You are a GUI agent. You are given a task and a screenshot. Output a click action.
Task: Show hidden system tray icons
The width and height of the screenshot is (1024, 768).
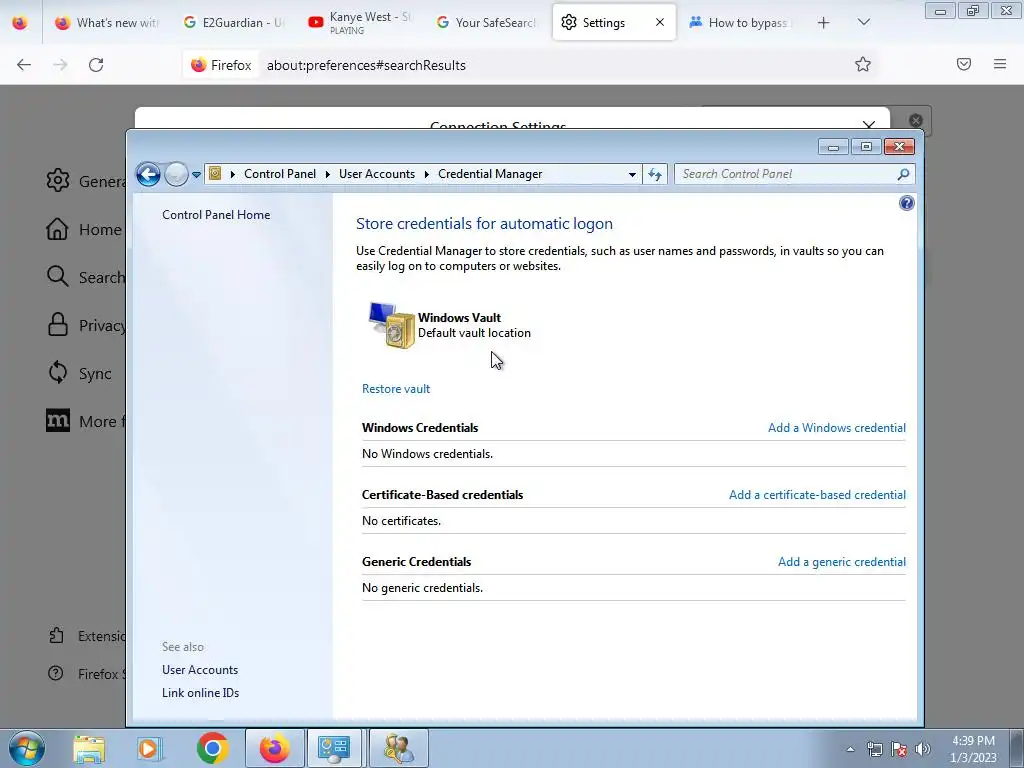coord(850,749)
